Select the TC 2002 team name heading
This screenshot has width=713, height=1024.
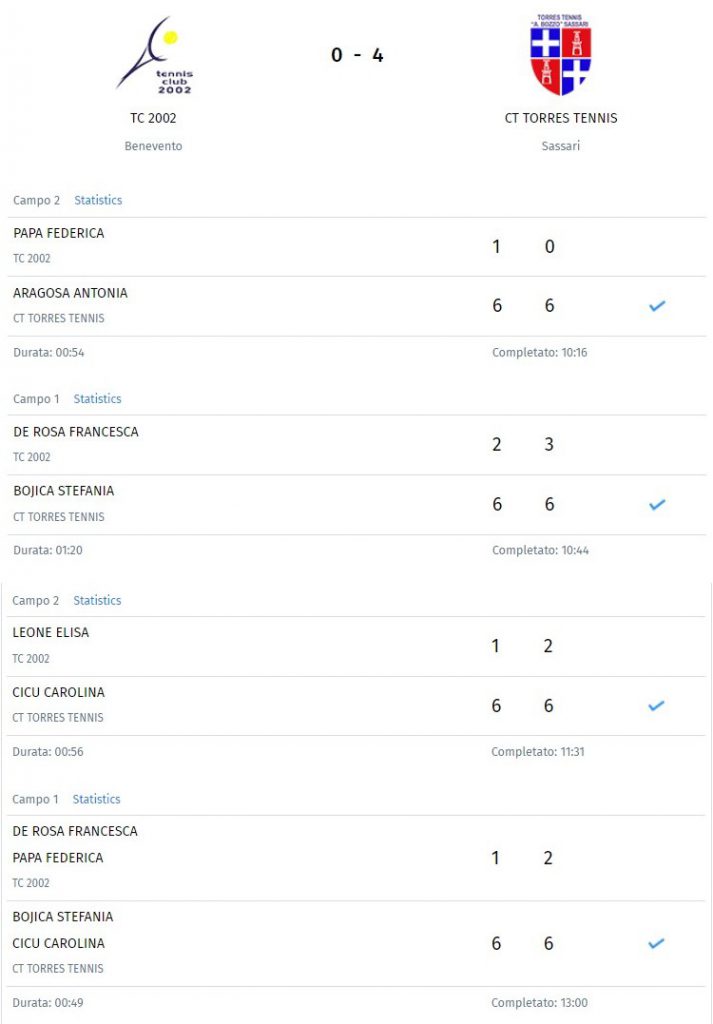(153, 118)
